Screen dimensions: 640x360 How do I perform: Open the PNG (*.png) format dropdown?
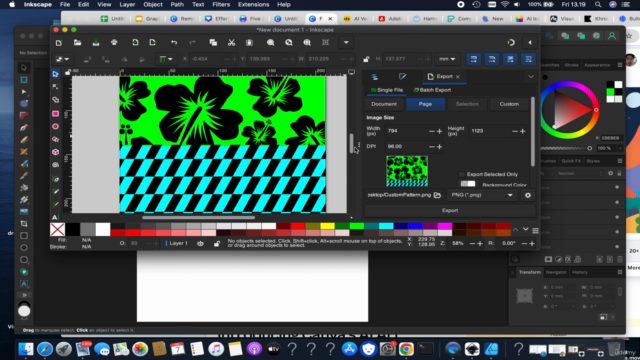pos(482,195)
